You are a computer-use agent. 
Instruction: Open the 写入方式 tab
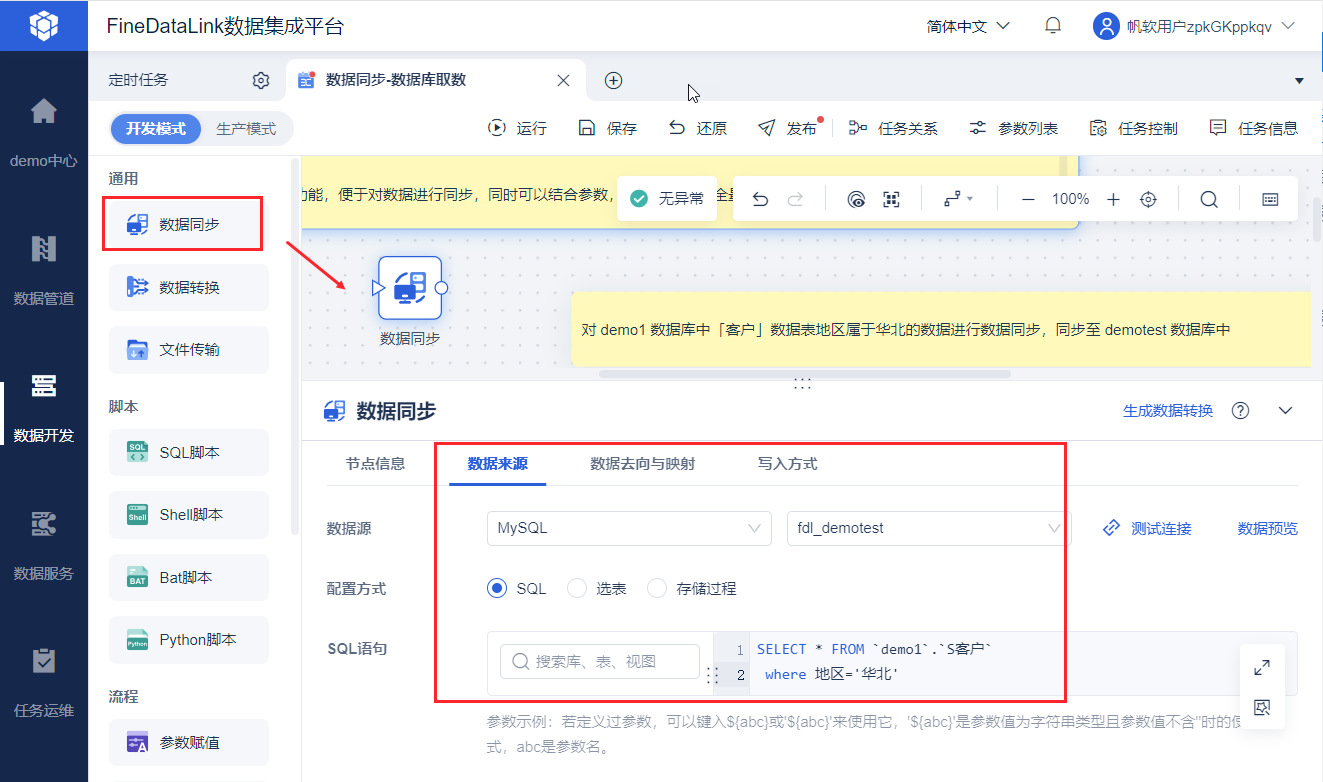pyautogui.click(x=787, y=463)
